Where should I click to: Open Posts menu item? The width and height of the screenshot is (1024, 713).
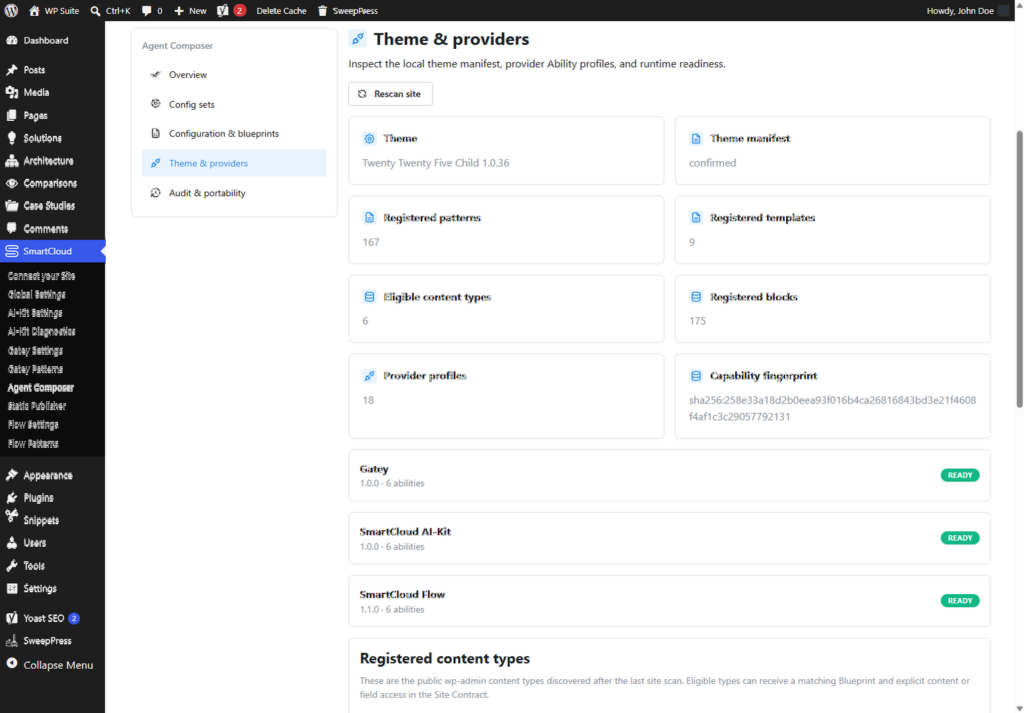click(52, 70)
